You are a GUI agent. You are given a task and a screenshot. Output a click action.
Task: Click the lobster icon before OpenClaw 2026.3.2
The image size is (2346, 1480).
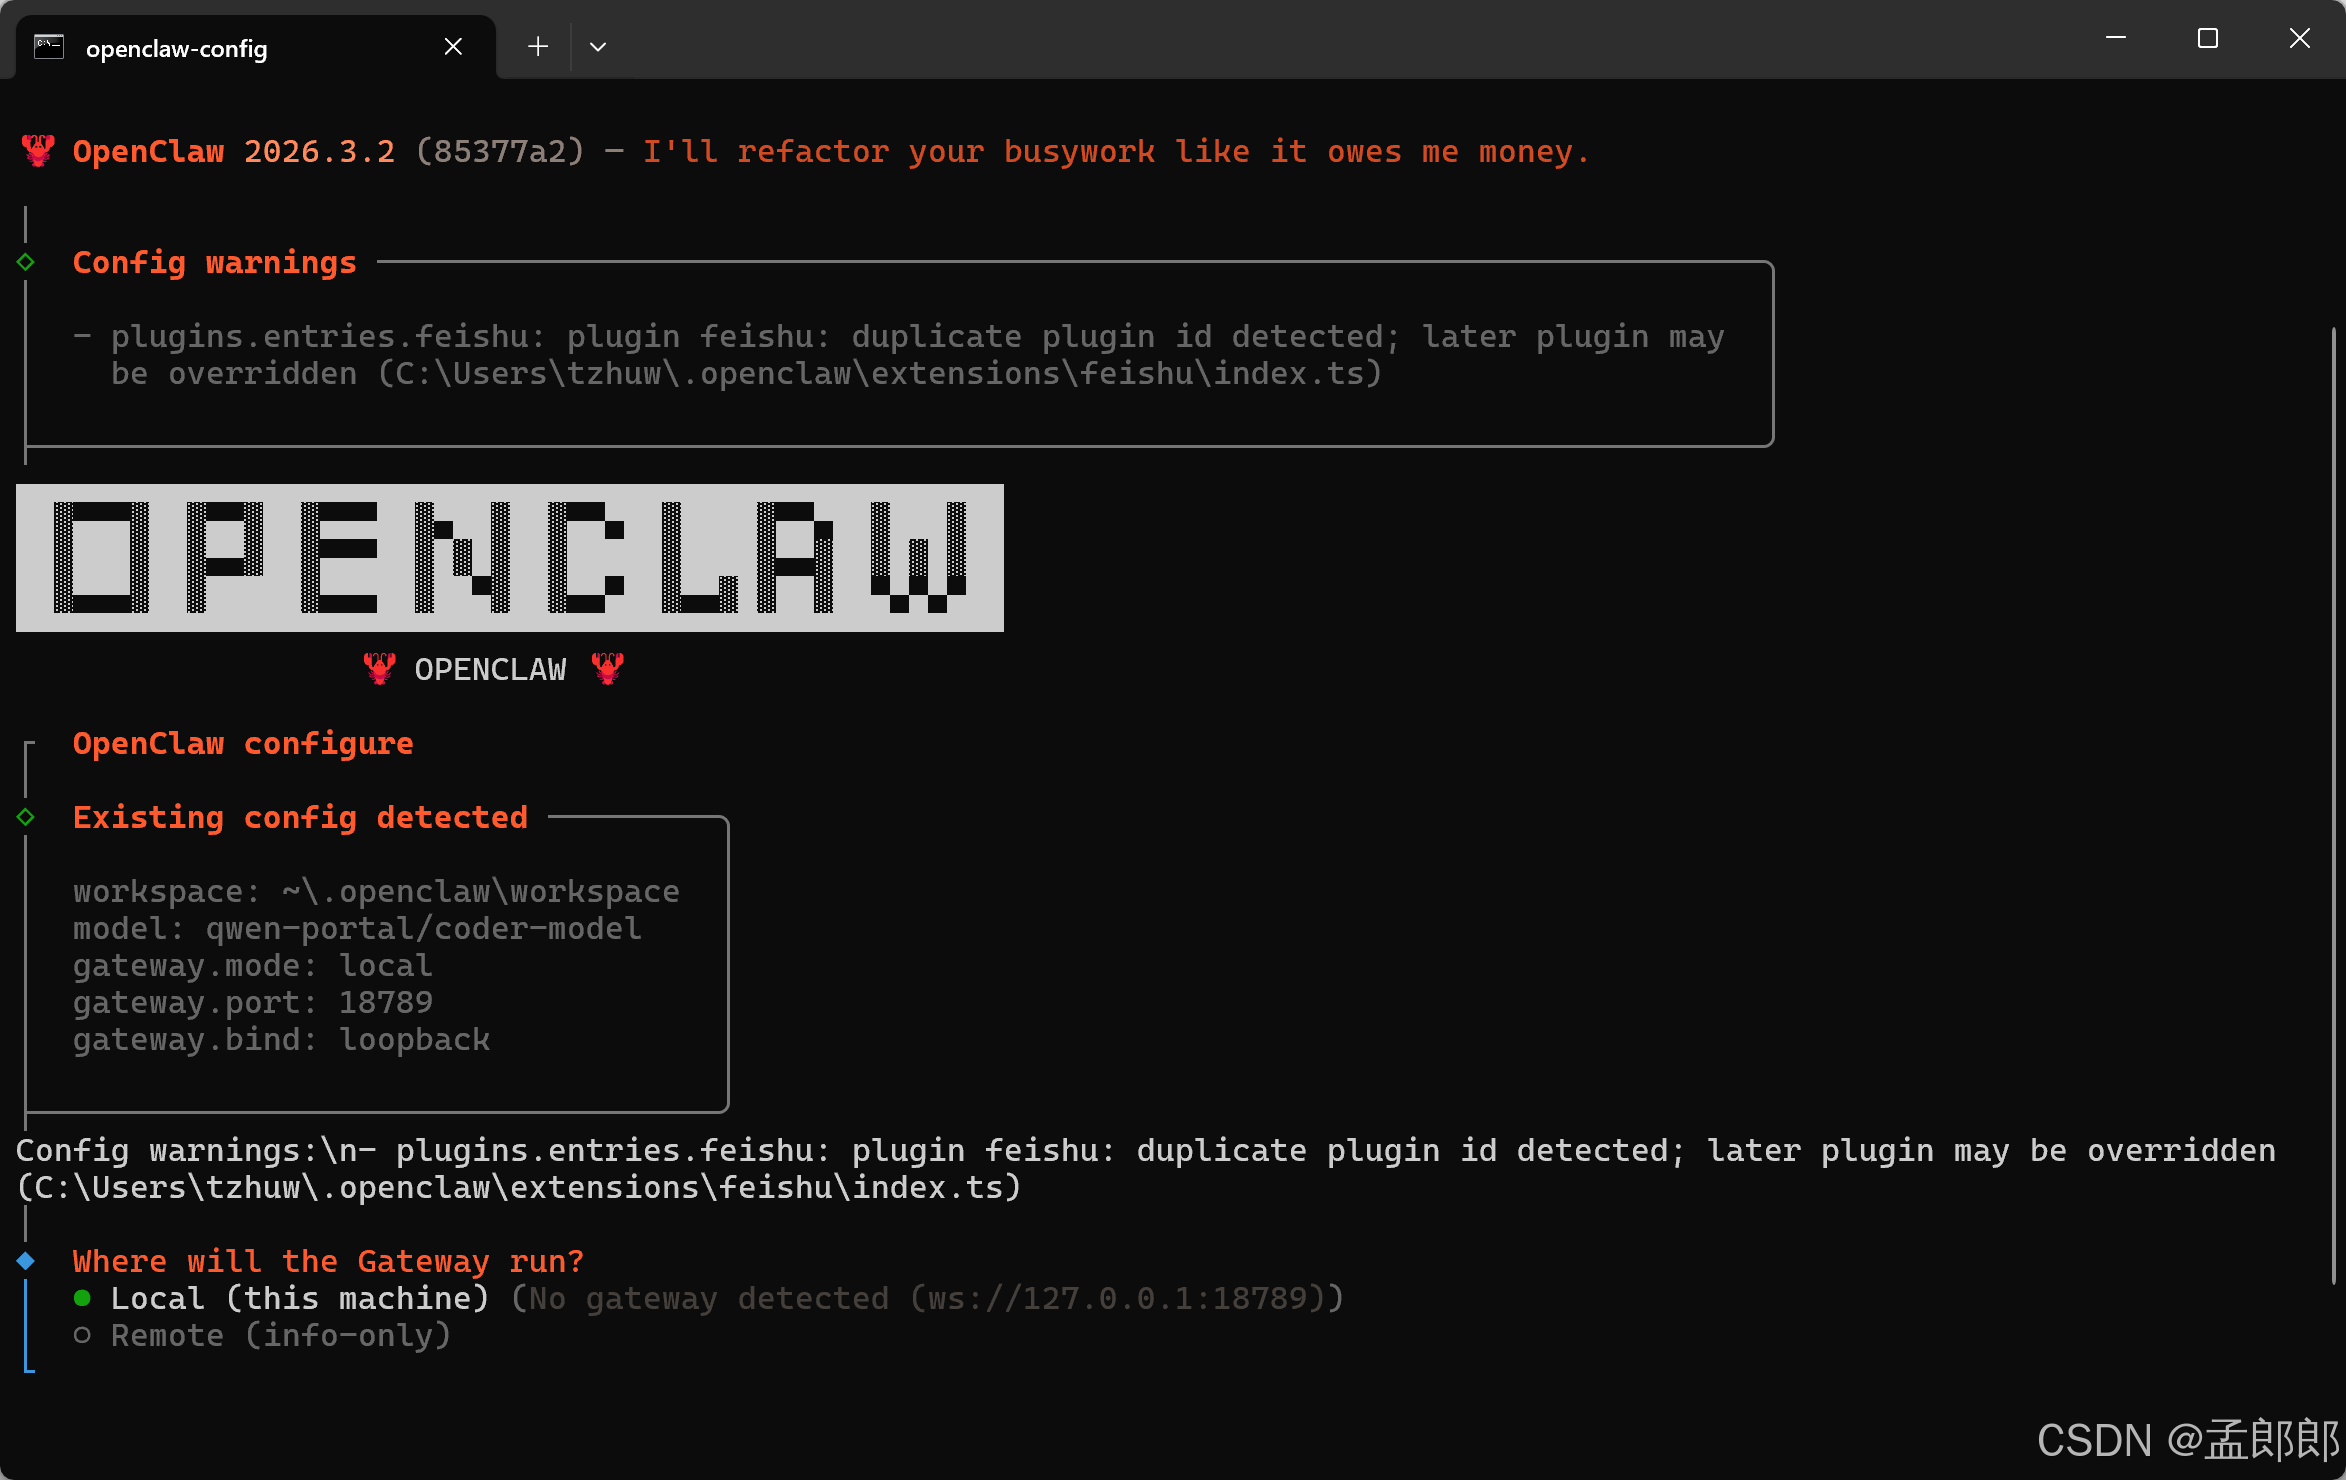coord(37,149)
